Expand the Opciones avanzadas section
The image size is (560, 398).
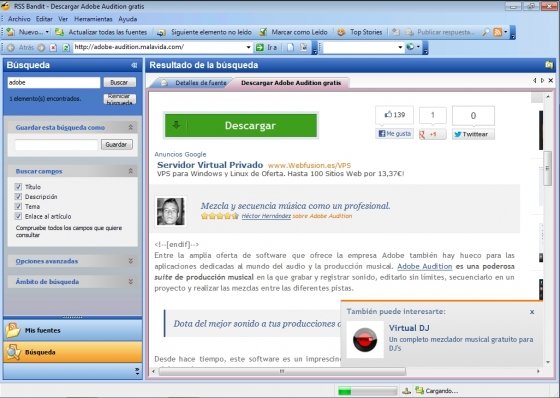131,261
